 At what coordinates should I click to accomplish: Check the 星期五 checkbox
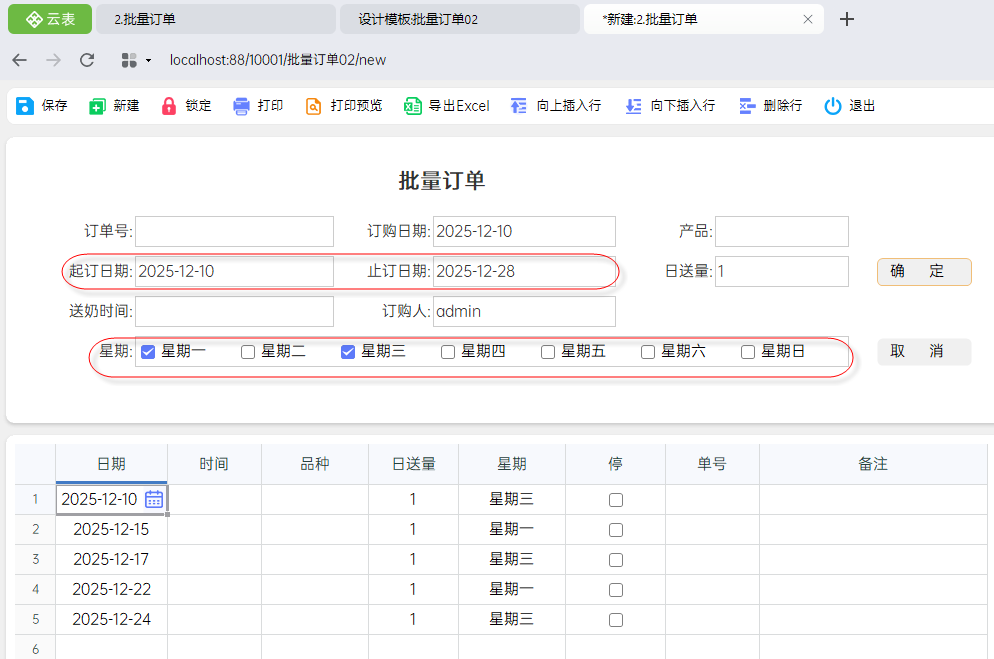[548, 352]
